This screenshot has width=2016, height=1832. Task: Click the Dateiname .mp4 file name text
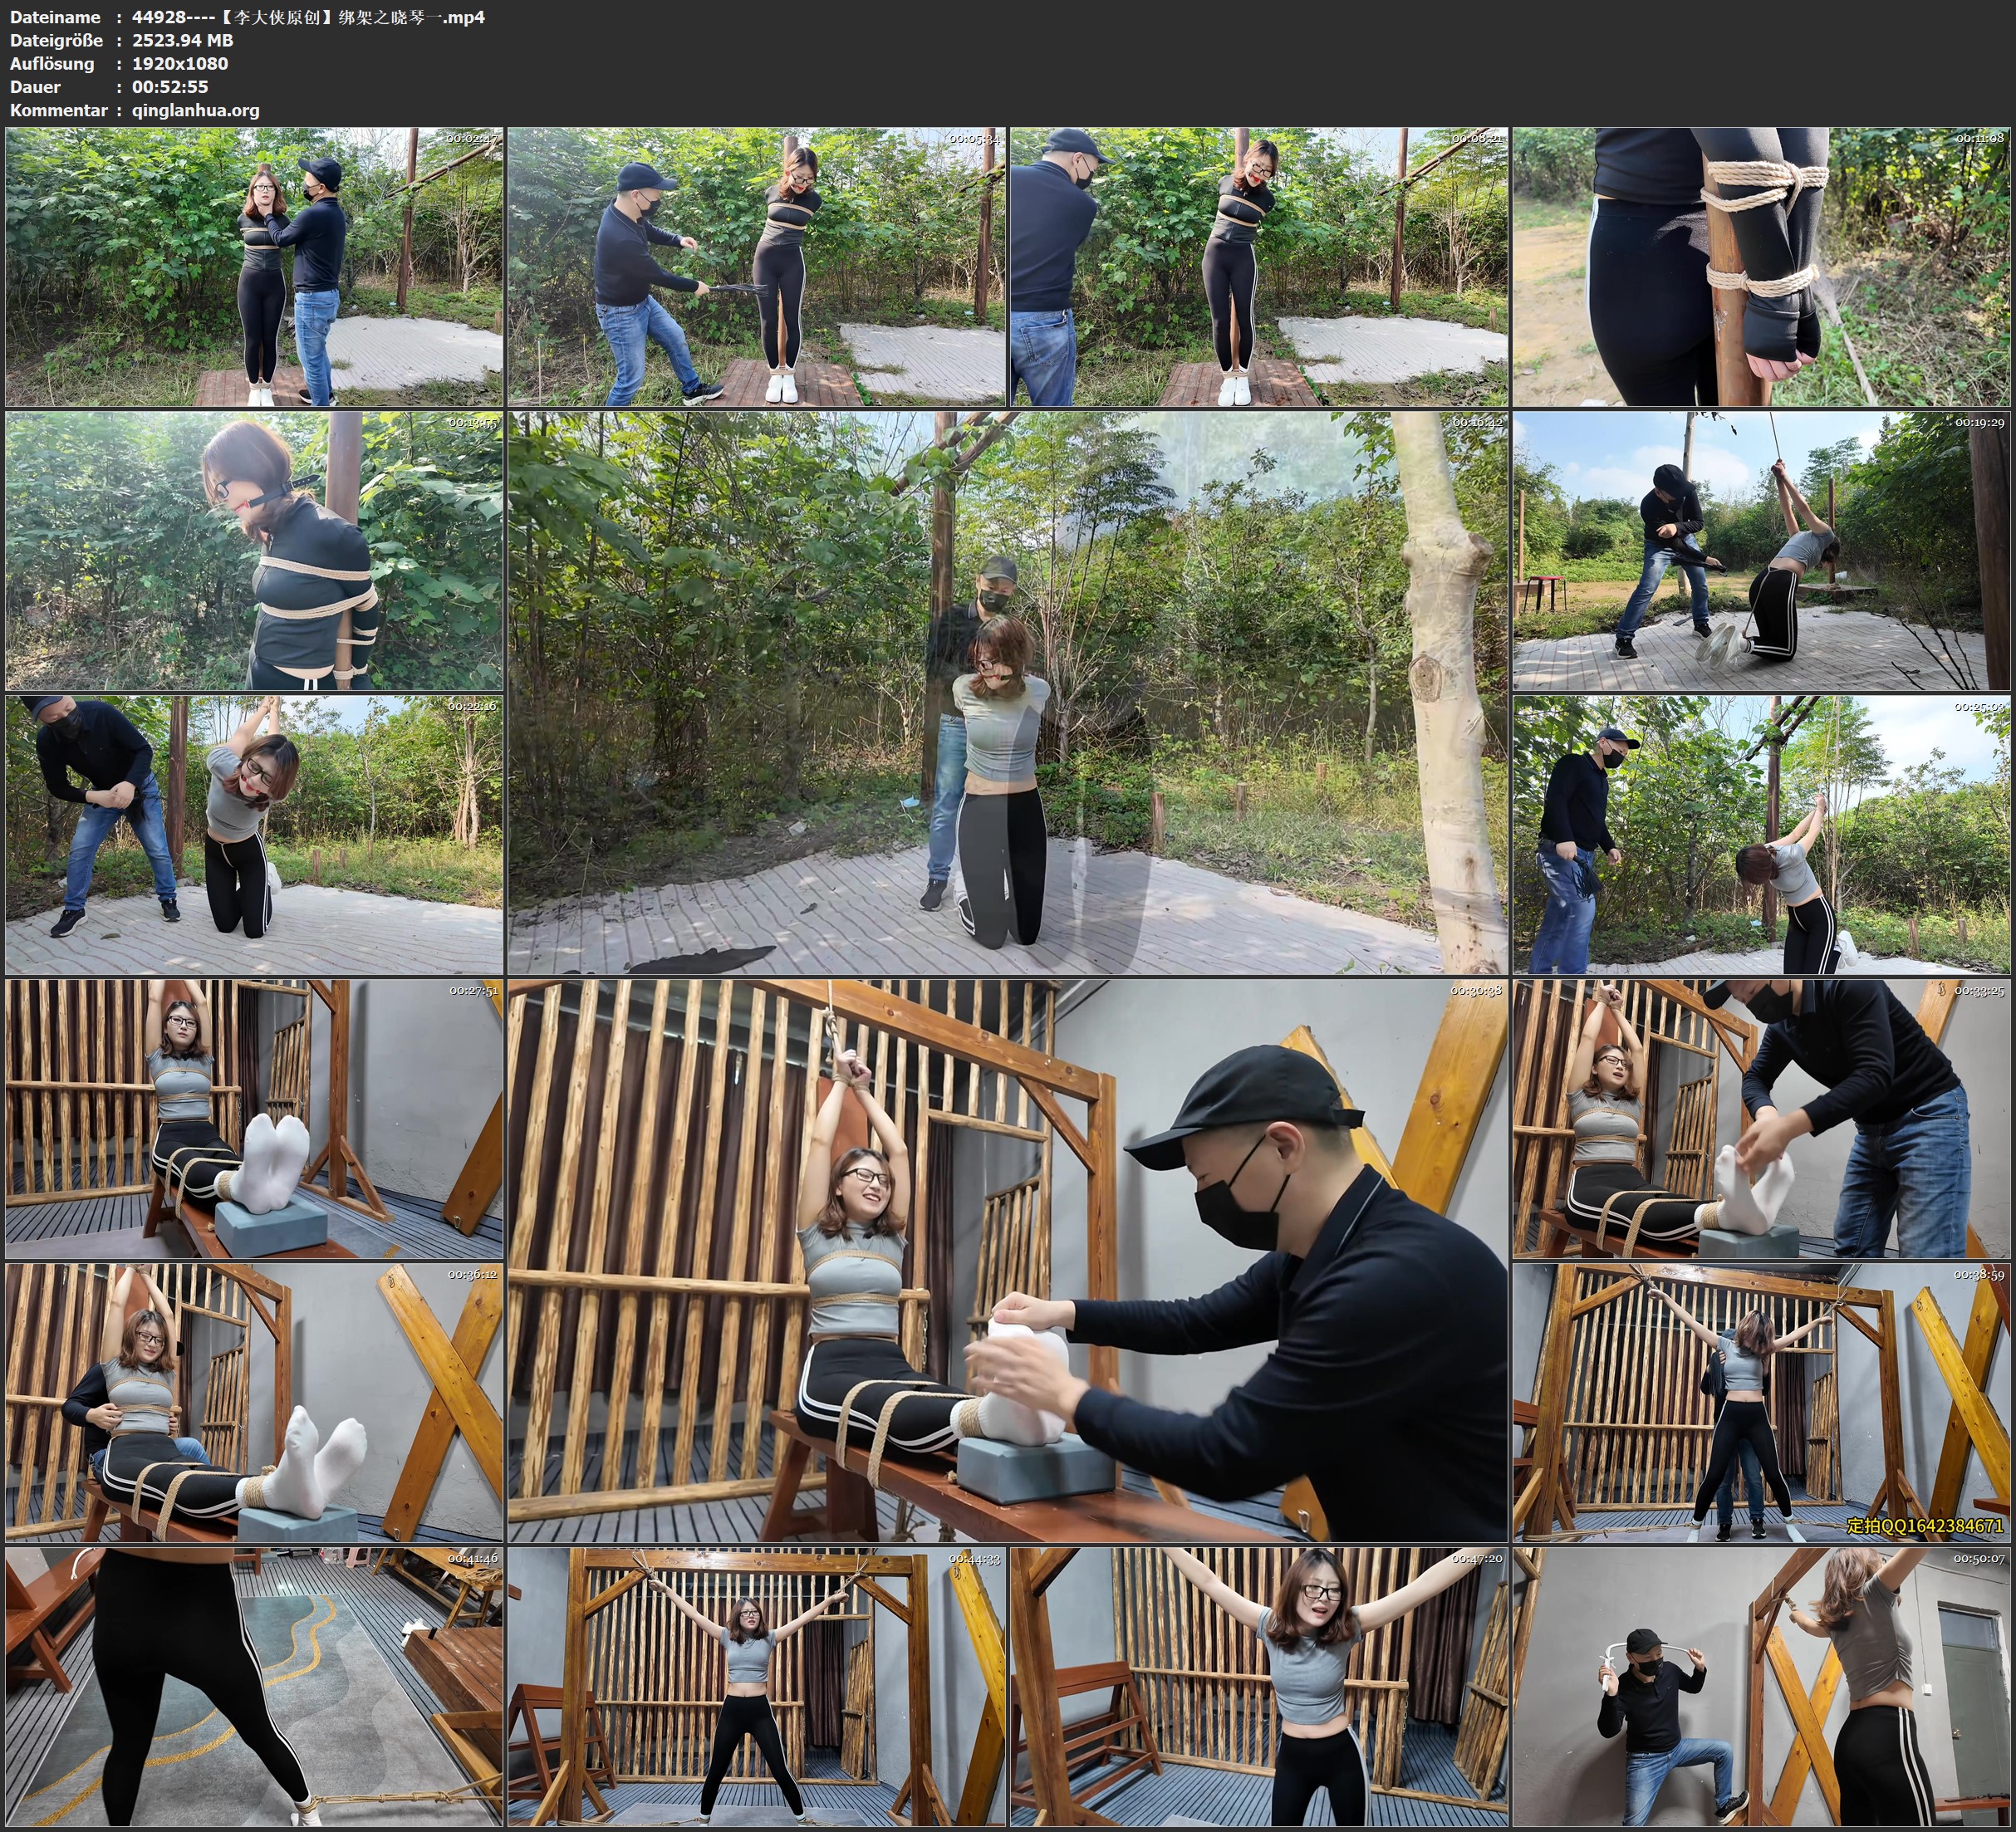pos(308,17)
